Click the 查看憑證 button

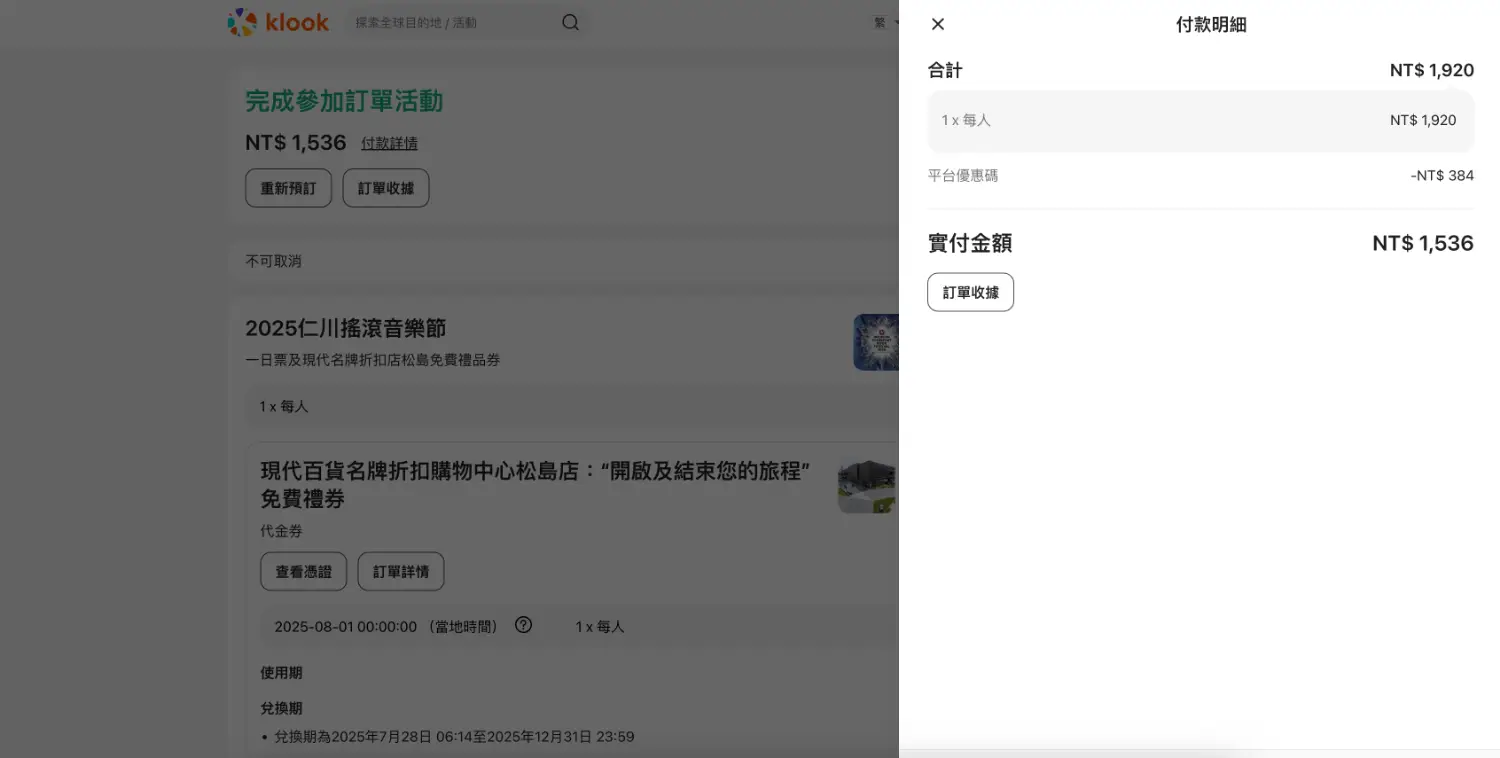pos(303,571)
